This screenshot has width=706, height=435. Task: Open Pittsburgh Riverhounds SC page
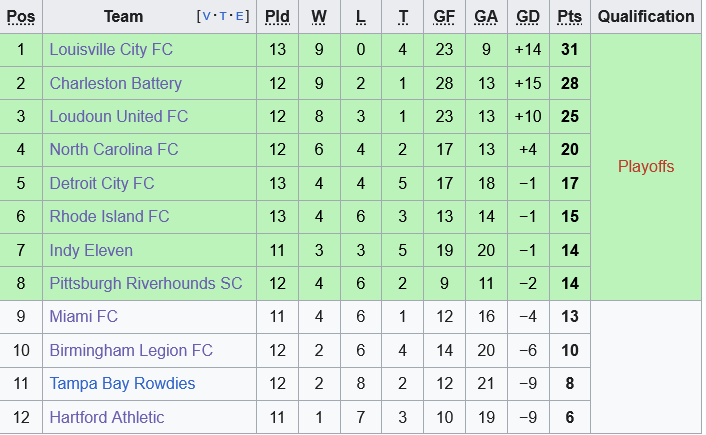146,283
